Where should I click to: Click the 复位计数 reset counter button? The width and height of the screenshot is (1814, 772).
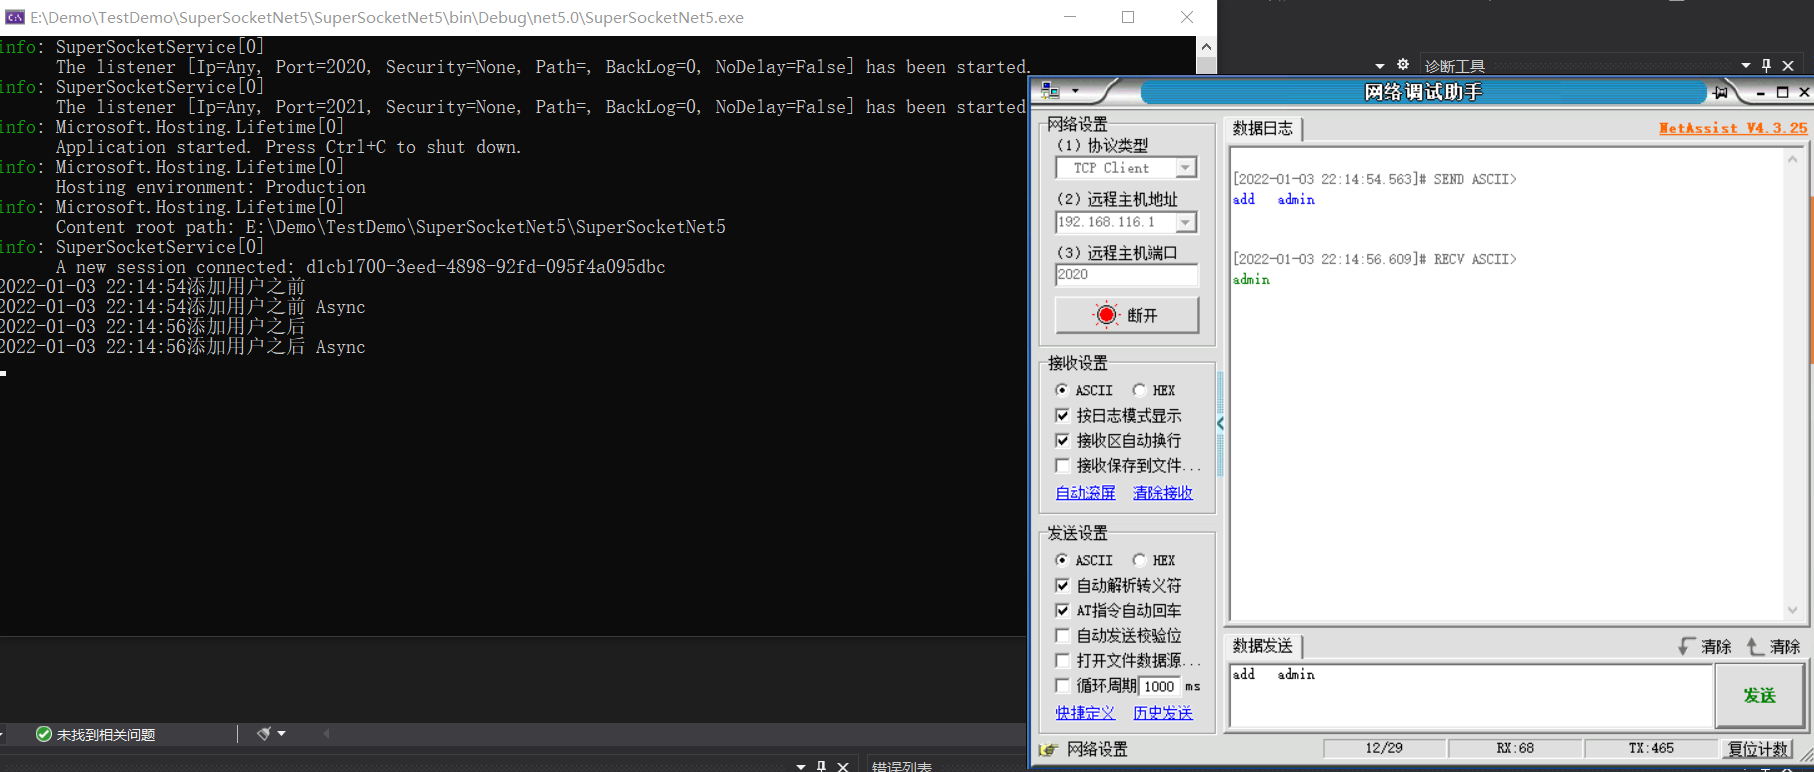(1757, 748)
